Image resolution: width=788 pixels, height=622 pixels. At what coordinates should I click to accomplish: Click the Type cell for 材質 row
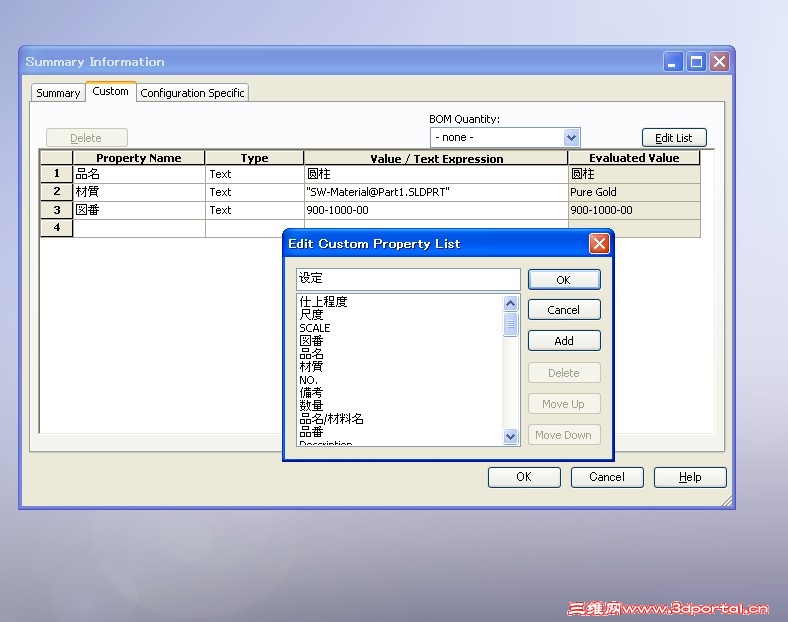click(x=255, y=192)
